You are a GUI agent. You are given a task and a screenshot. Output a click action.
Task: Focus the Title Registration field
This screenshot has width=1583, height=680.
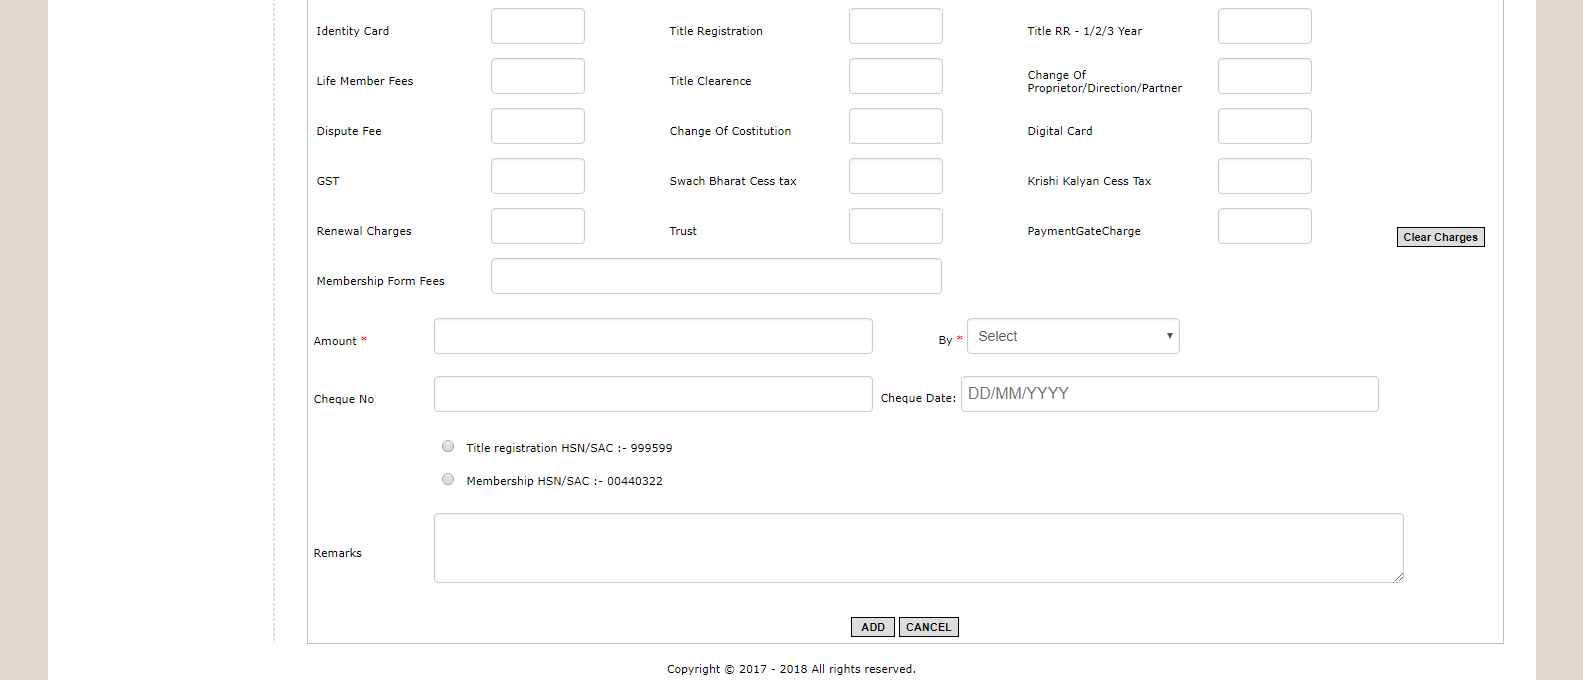click(895, 26)
